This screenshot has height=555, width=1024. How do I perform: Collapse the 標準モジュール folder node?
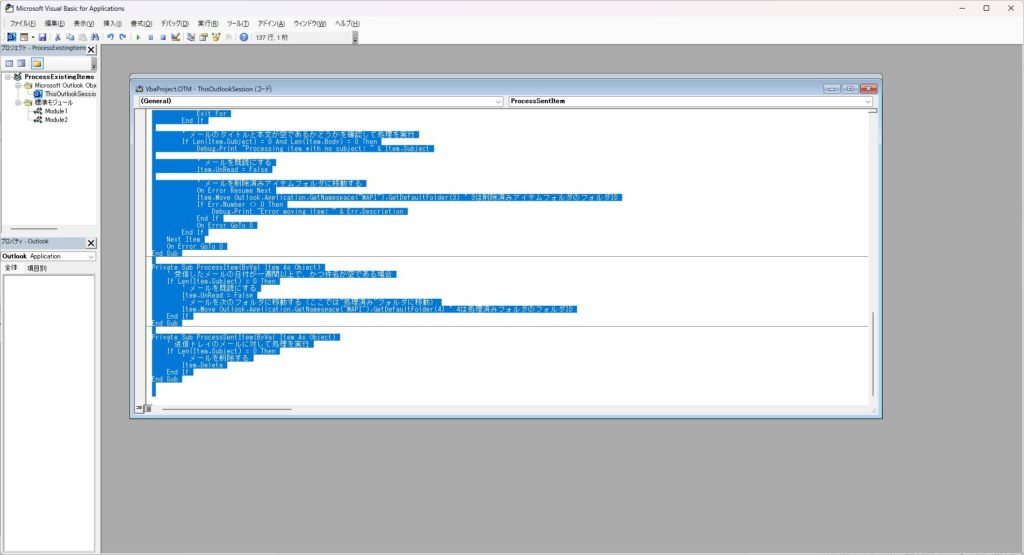18,102
